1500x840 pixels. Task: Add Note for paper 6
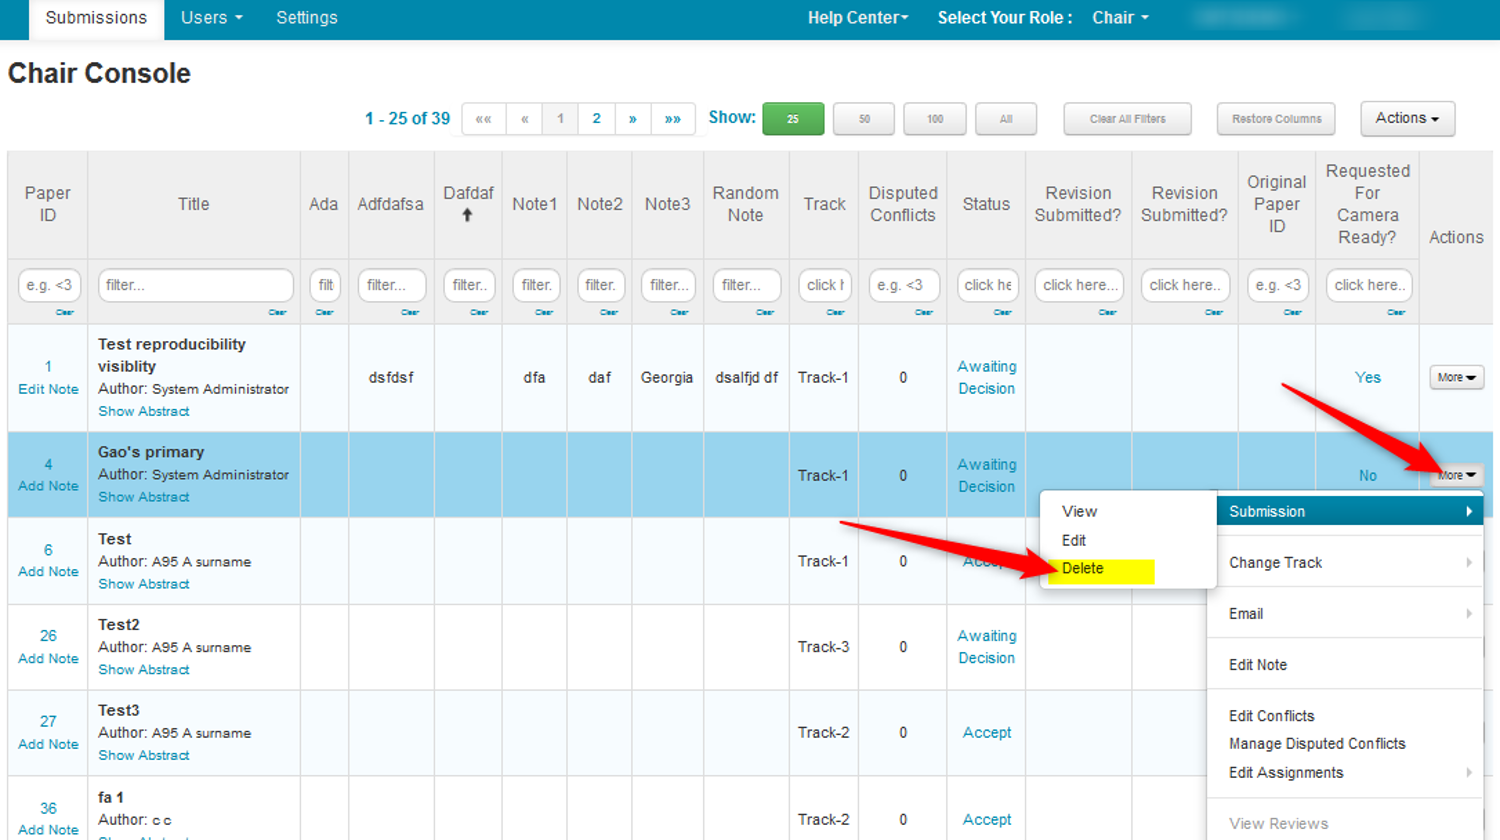click(48, 572)
